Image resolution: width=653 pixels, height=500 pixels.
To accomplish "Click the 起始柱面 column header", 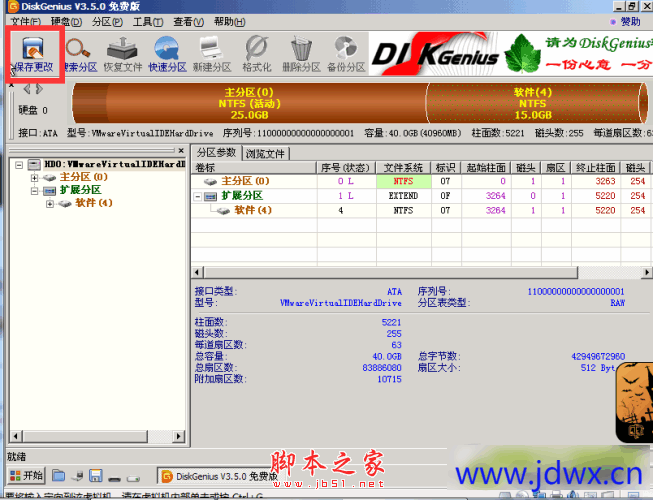I will (x=486, y=168).
